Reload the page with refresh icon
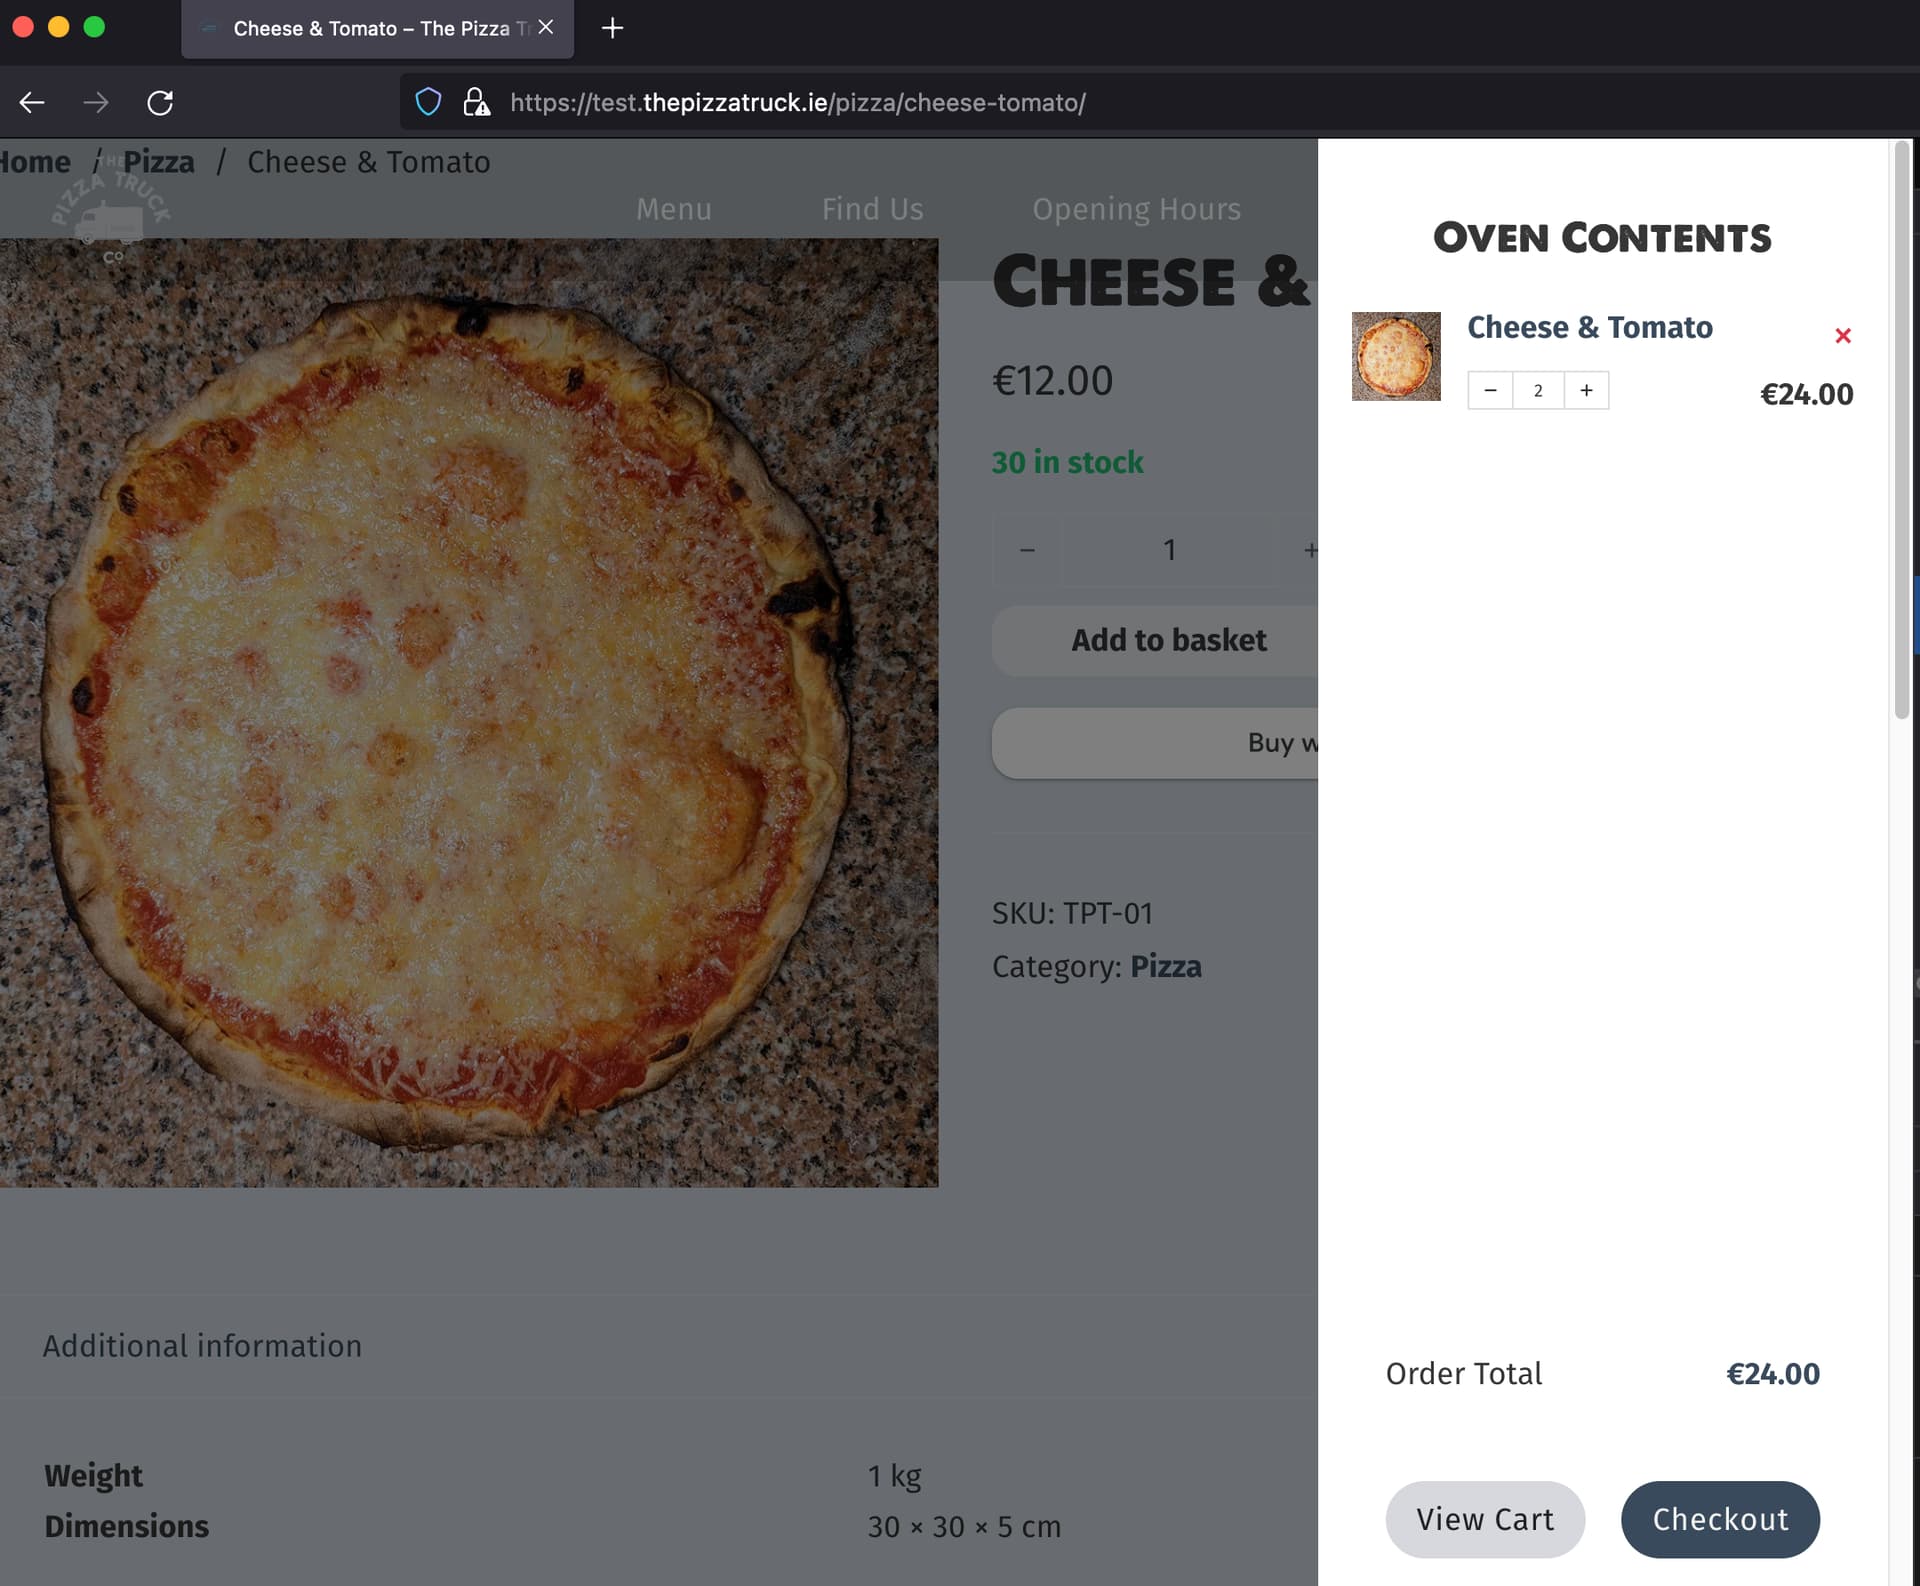 click(x=160, y=102)
